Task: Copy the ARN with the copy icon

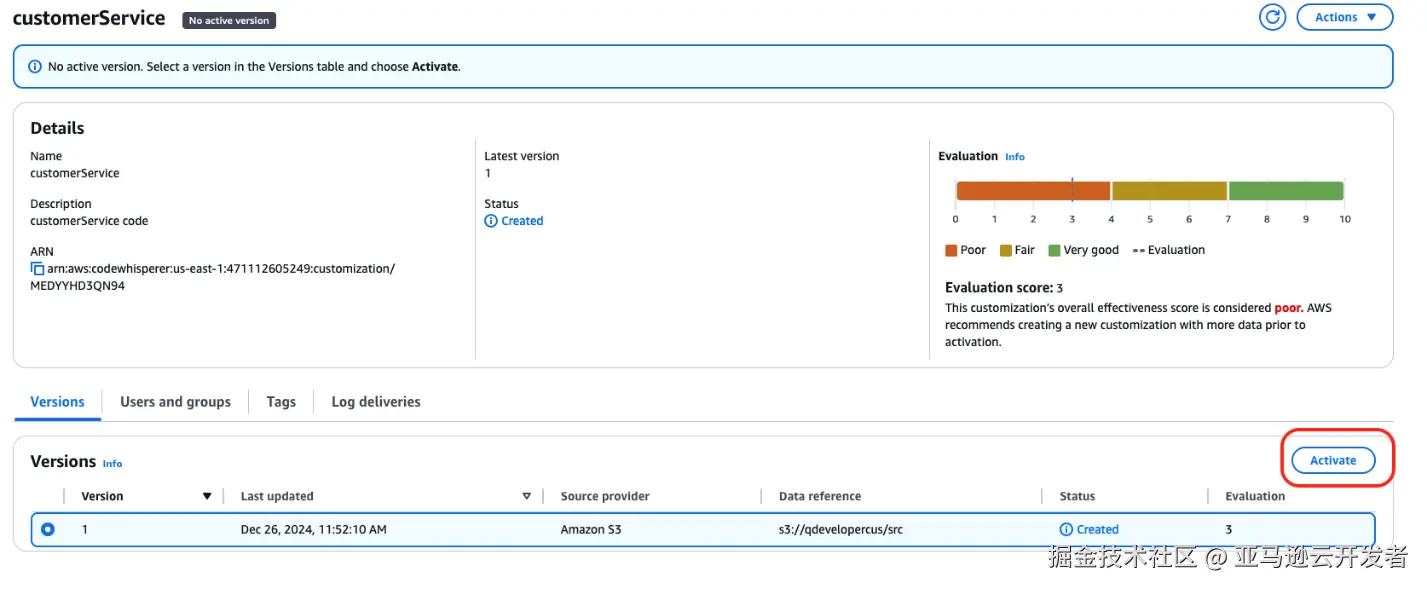Action: click(37, 269)
